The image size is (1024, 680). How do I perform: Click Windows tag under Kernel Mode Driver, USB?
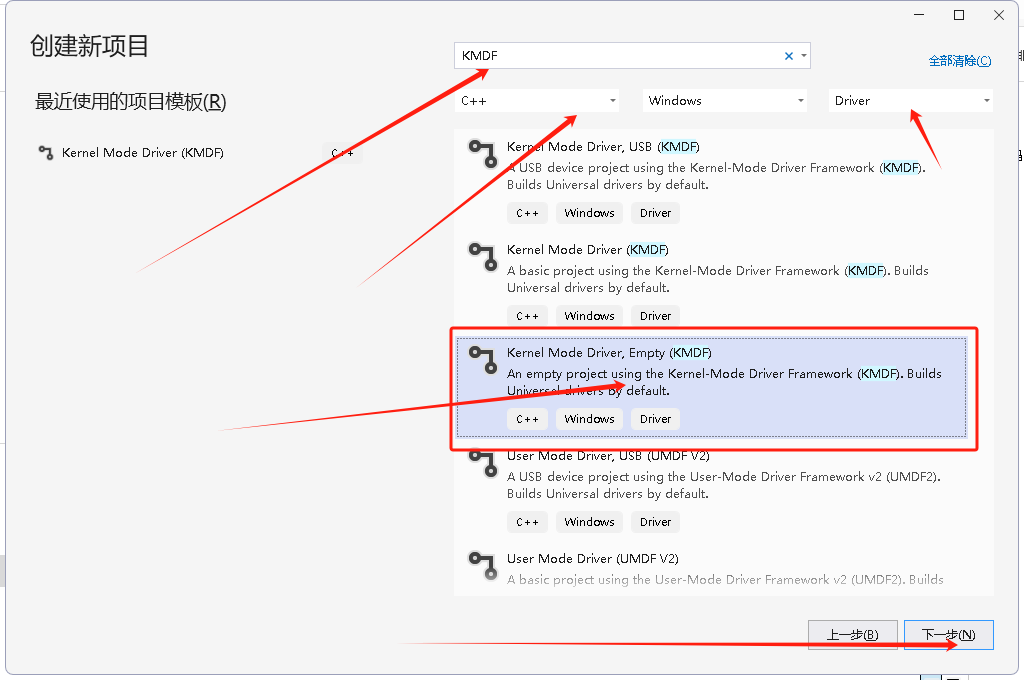590,213
